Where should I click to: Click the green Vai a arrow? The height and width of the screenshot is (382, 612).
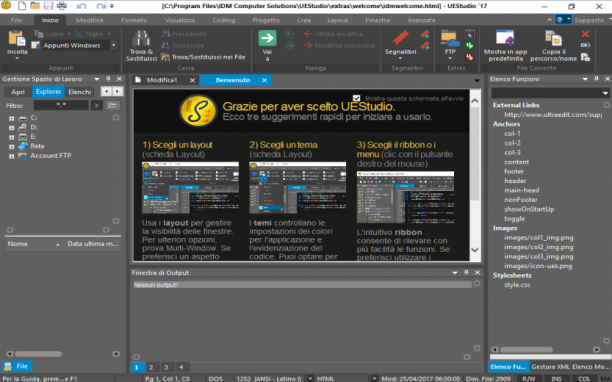(267, 38)
